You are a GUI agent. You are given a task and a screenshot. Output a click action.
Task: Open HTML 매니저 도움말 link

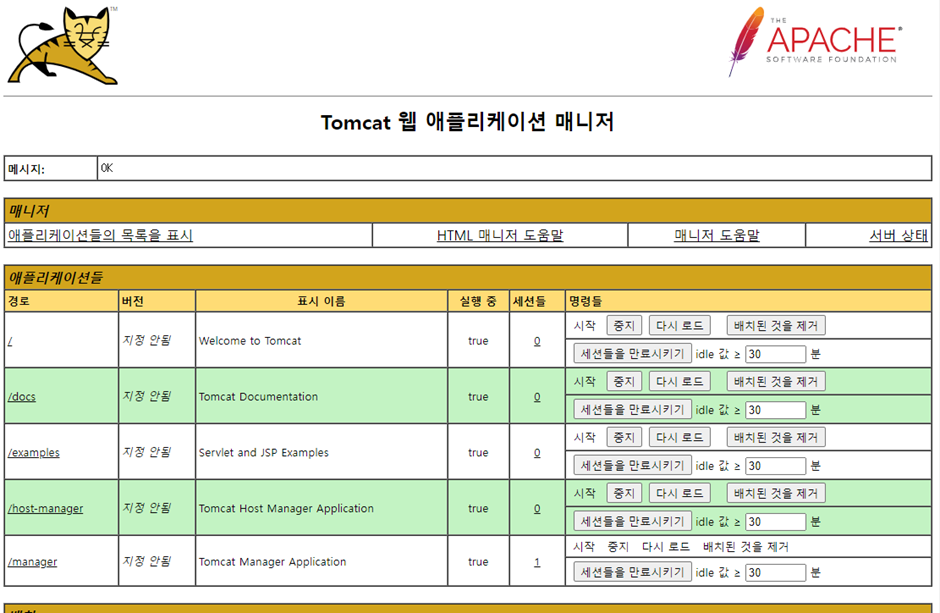(500, 235)
